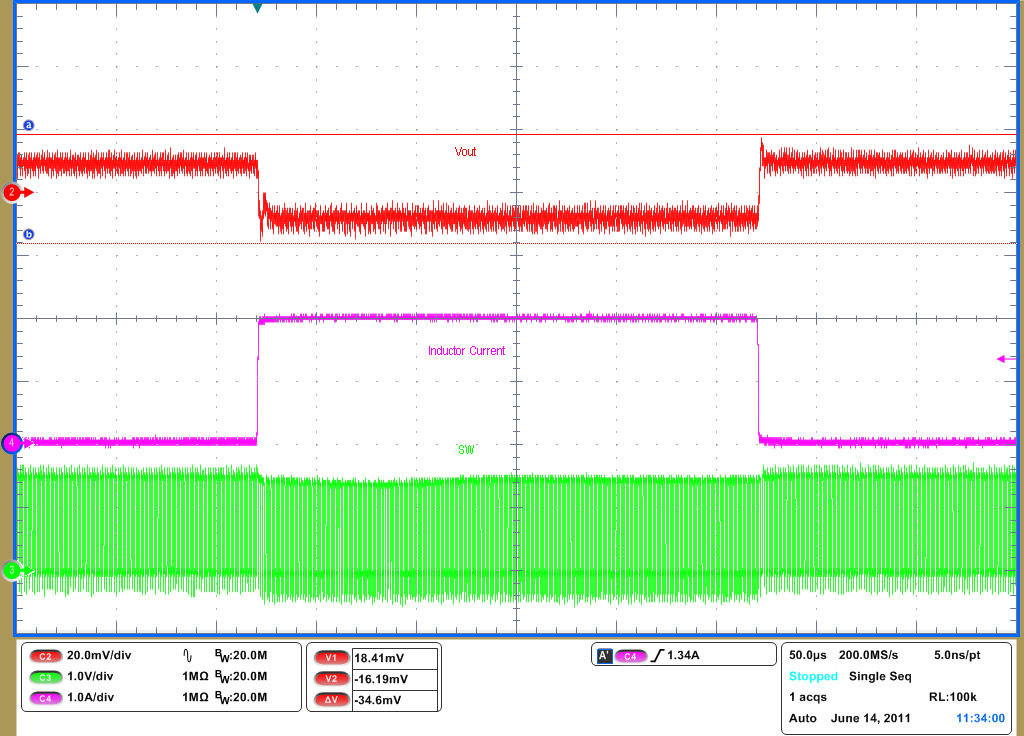Open the 50.0µs timebase selector
Screen dimensions: 1024x736
808,654
